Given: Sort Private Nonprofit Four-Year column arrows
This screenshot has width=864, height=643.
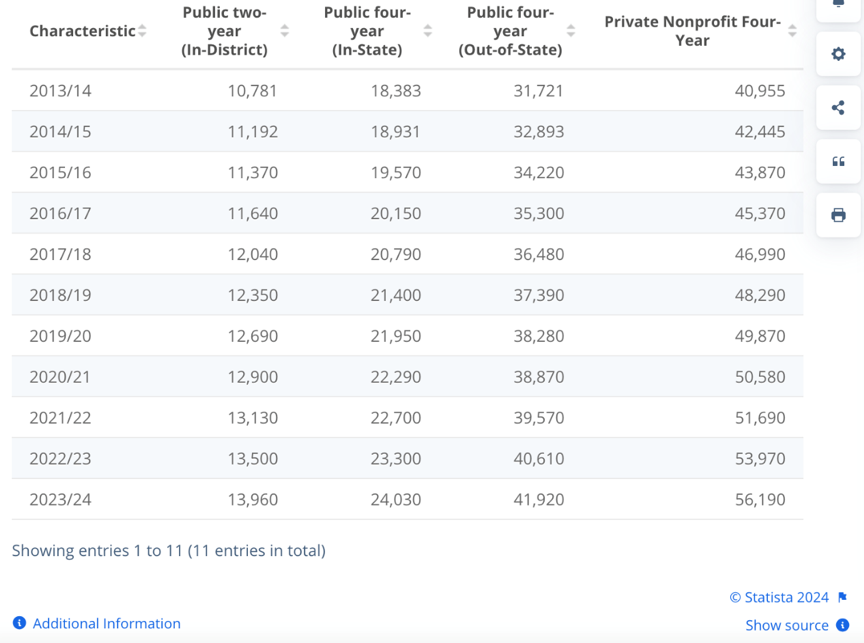Looking at the screenshot, I should pyautogui.click(x=792, y=31).
